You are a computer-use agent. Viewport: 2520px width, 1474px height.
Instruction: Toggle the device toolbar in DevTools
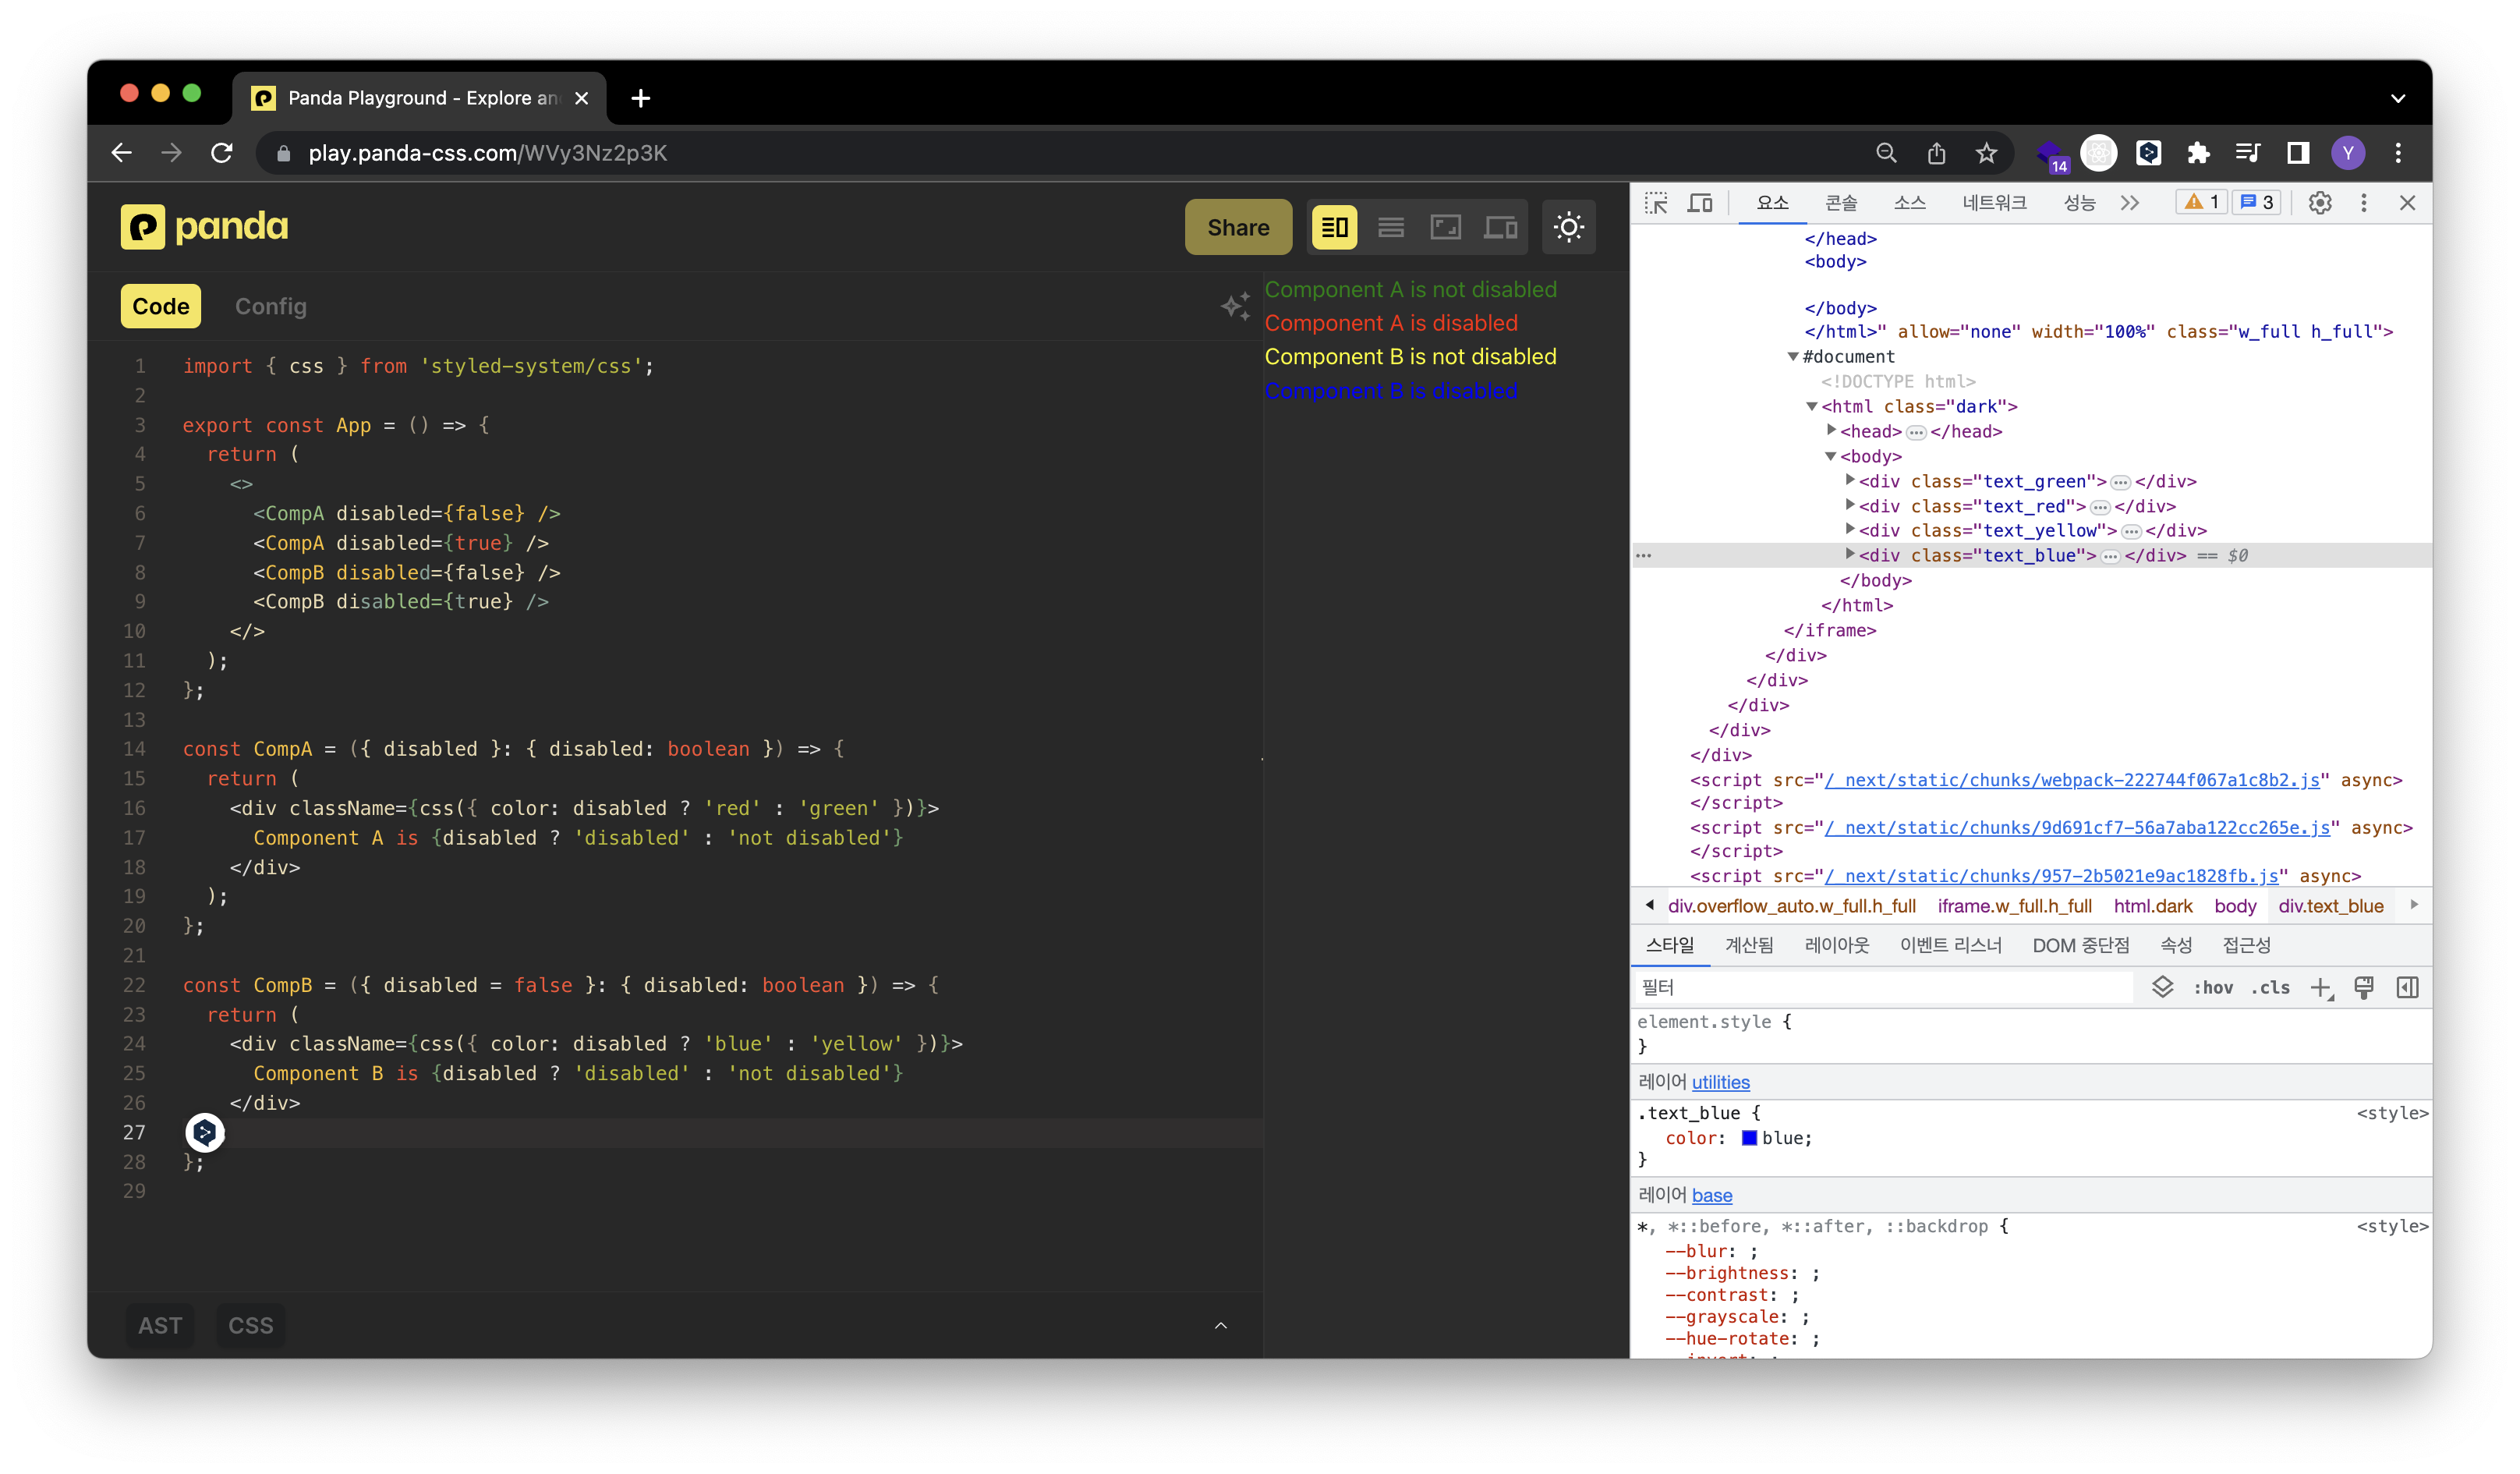(1700, 202)
